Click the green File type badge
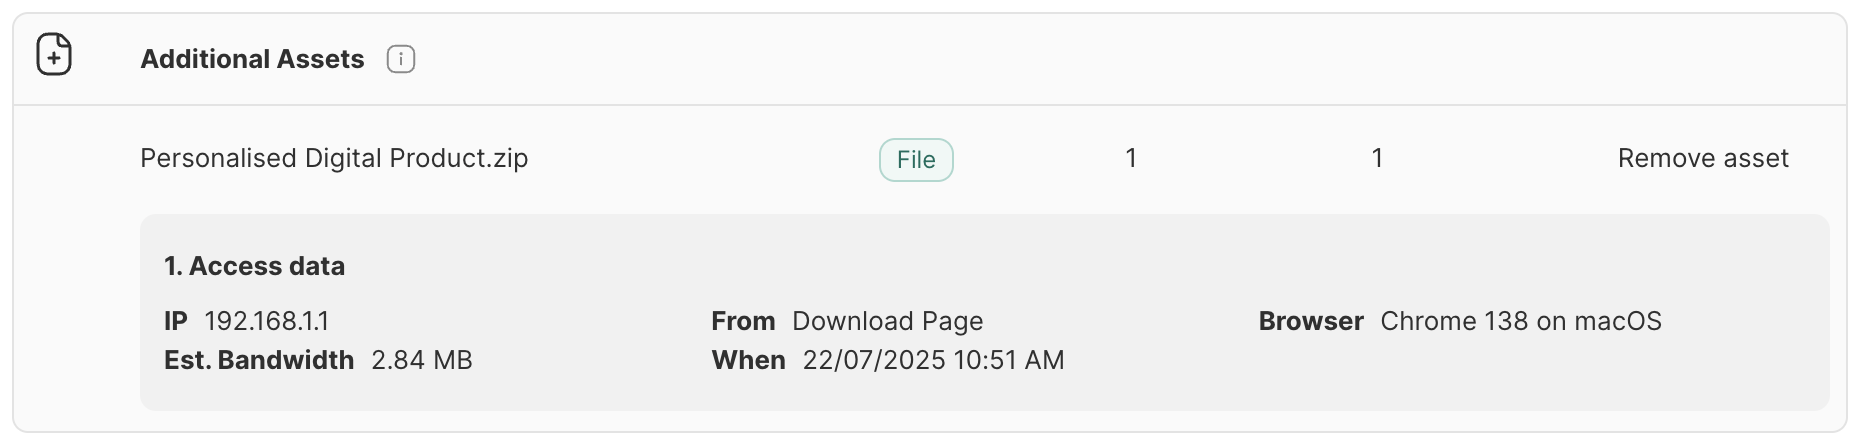The image size is (1860, 444). [916, 160]
